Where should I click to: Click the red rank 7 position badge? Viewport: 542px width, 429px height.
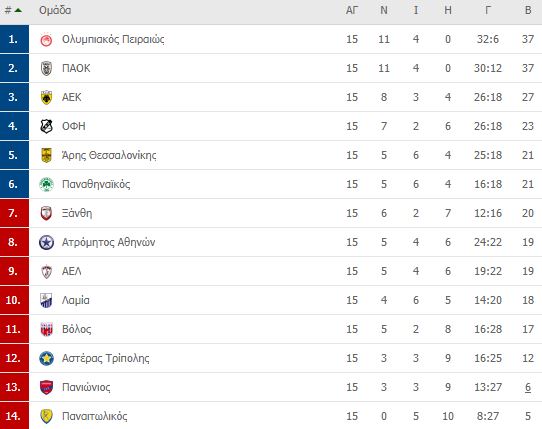(x=14, y=213)
